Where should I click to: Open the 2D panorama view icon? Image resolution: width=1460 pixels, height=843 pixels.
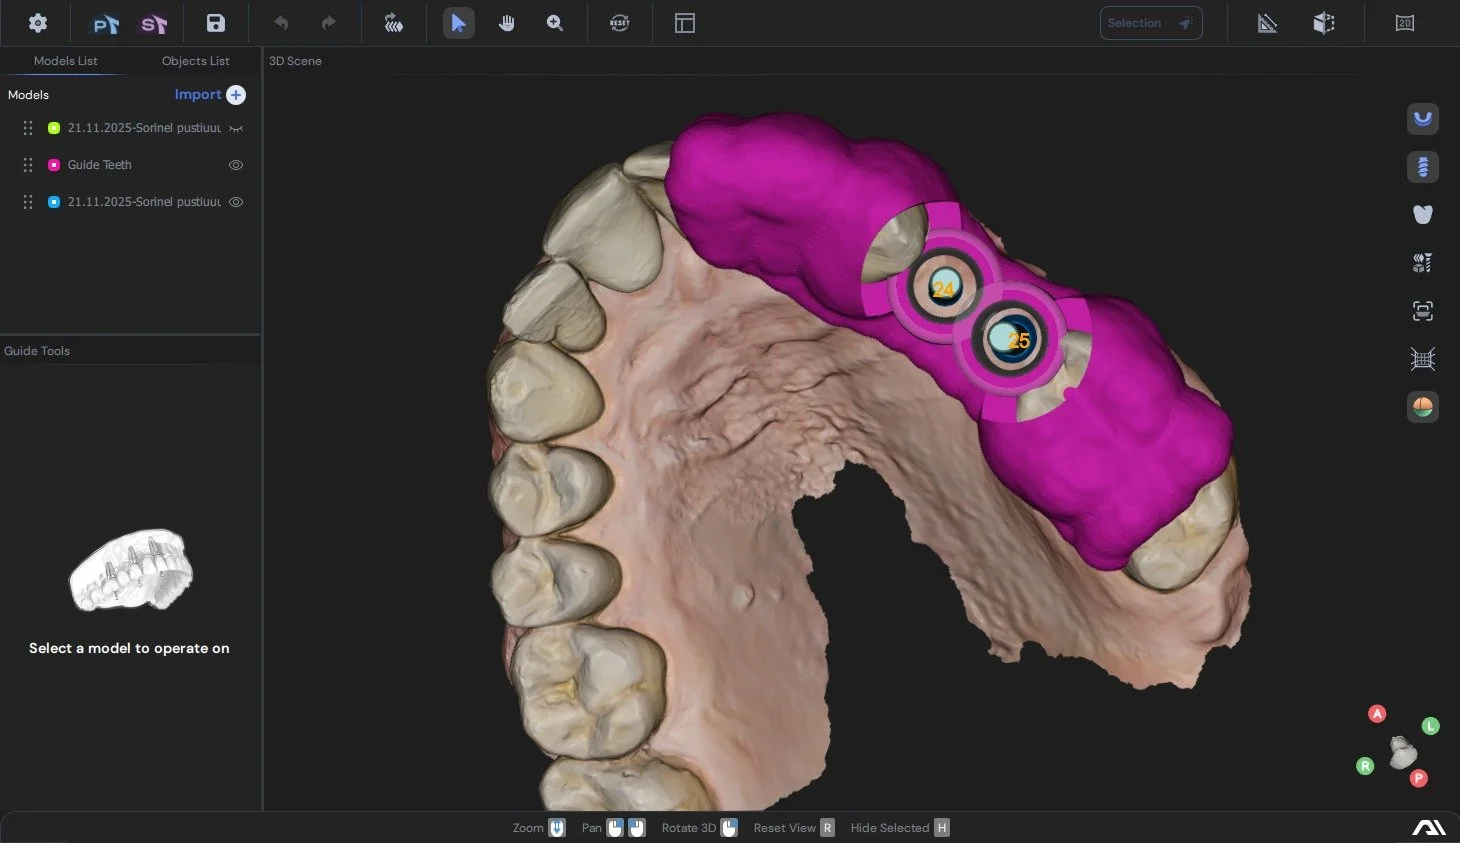(x=1404, y=22)
